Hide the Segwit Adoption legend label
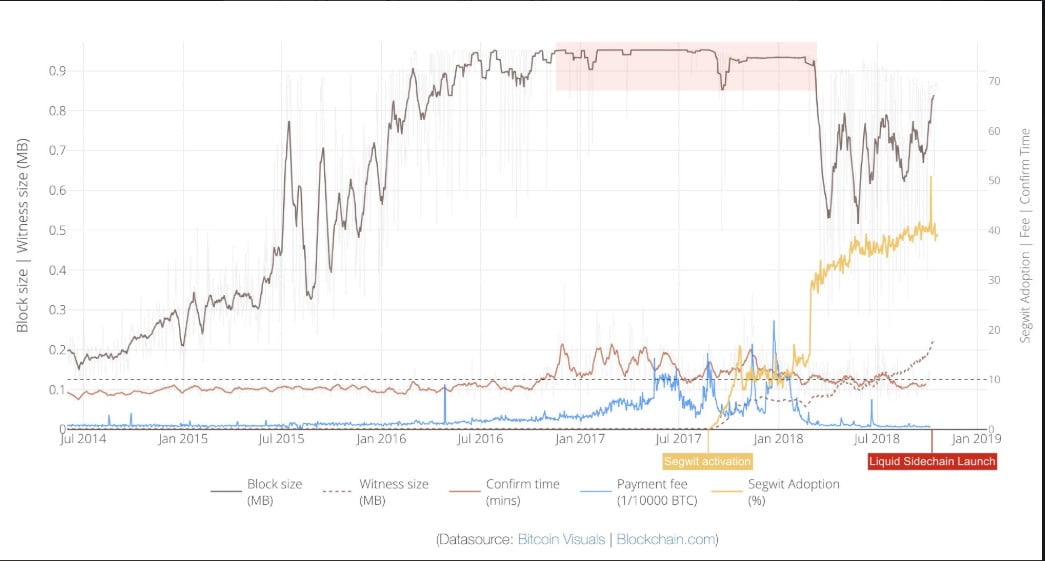The height and width of the screenshot is (561, 1045). [x=794, y=491]
